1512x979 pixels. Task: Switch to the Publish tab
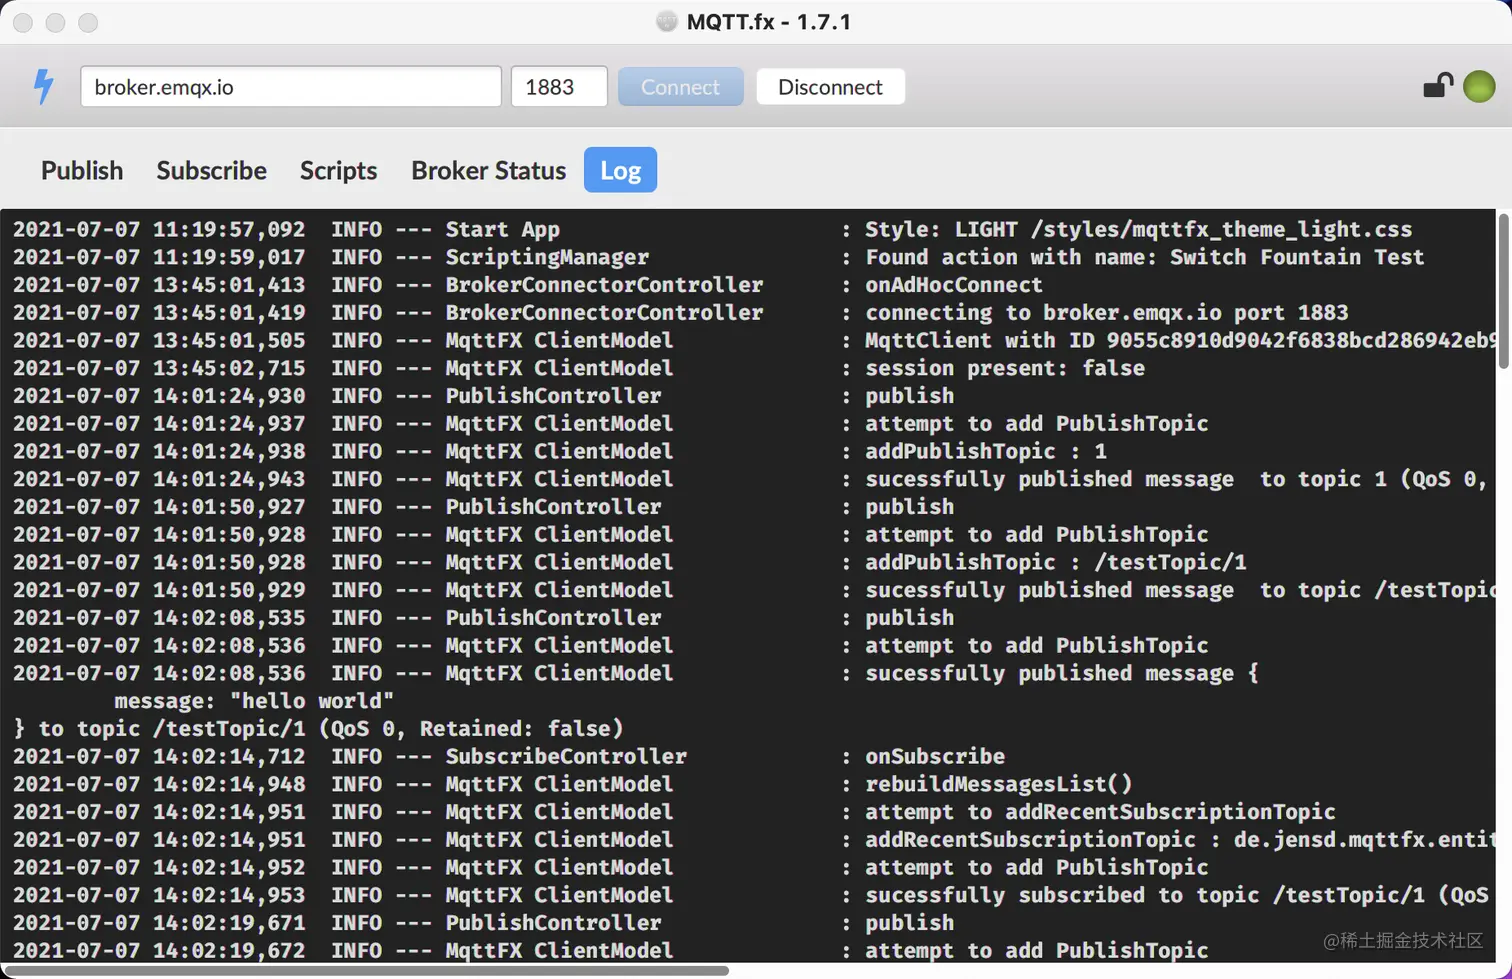point(82,170)
